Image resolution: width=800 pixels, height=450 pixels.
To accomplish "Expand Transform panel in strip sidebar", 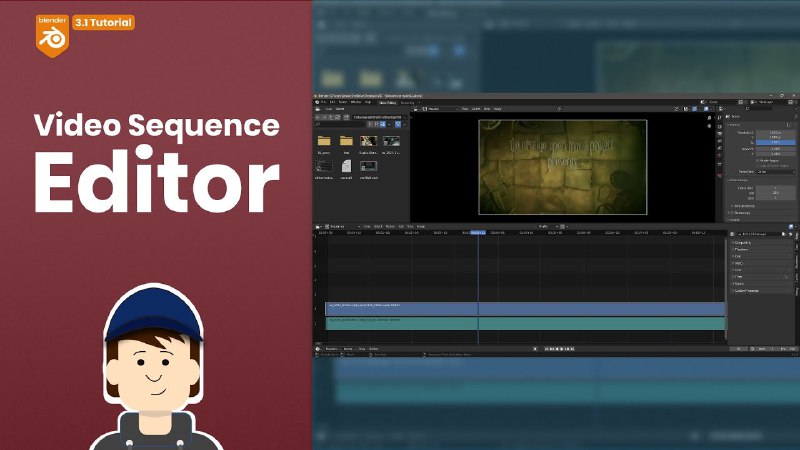I will 741,249.
